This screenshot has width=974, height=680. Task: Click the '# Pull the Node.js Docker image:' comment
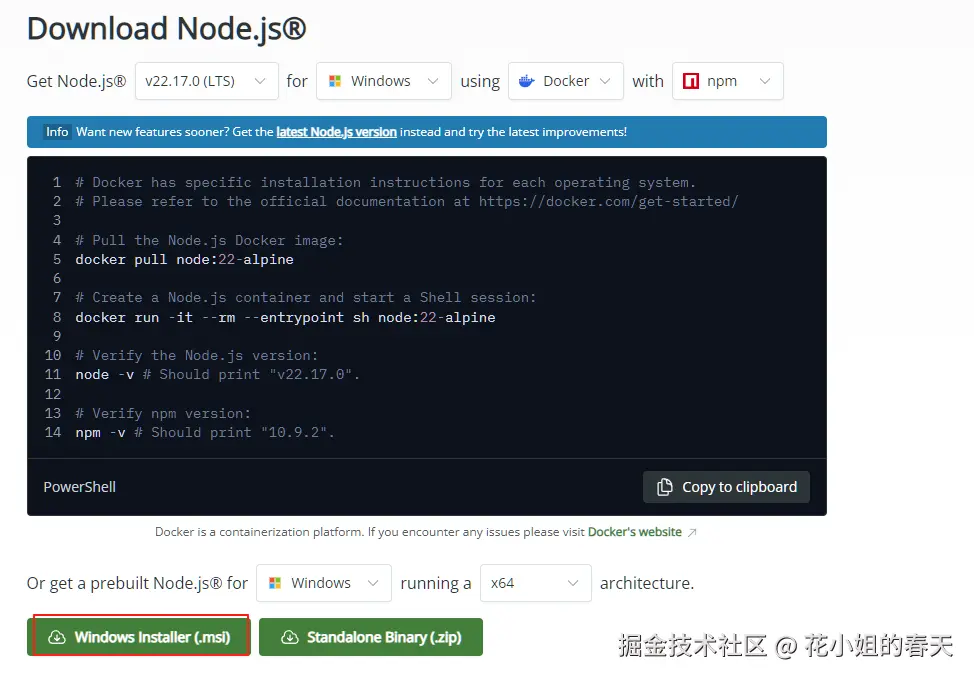pos(209,240)
